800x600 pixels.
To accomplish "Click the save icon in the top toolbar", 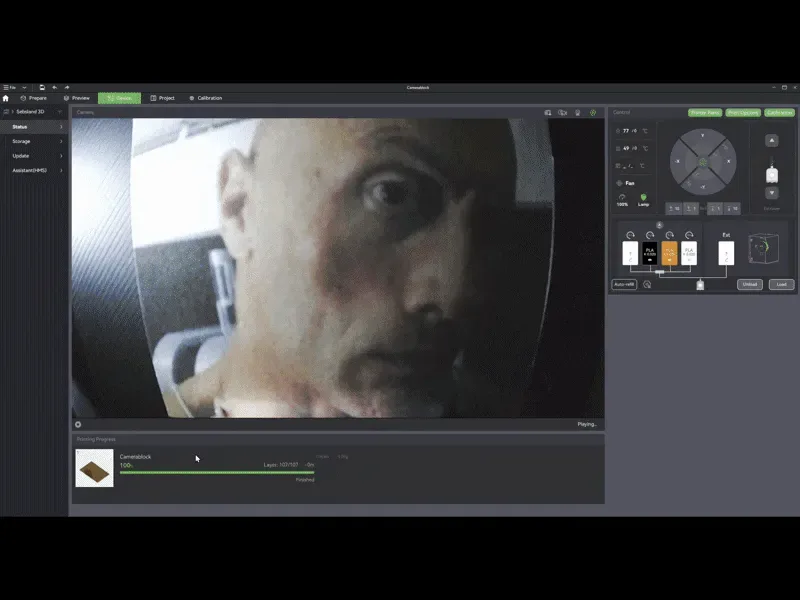I will (42, 87).
